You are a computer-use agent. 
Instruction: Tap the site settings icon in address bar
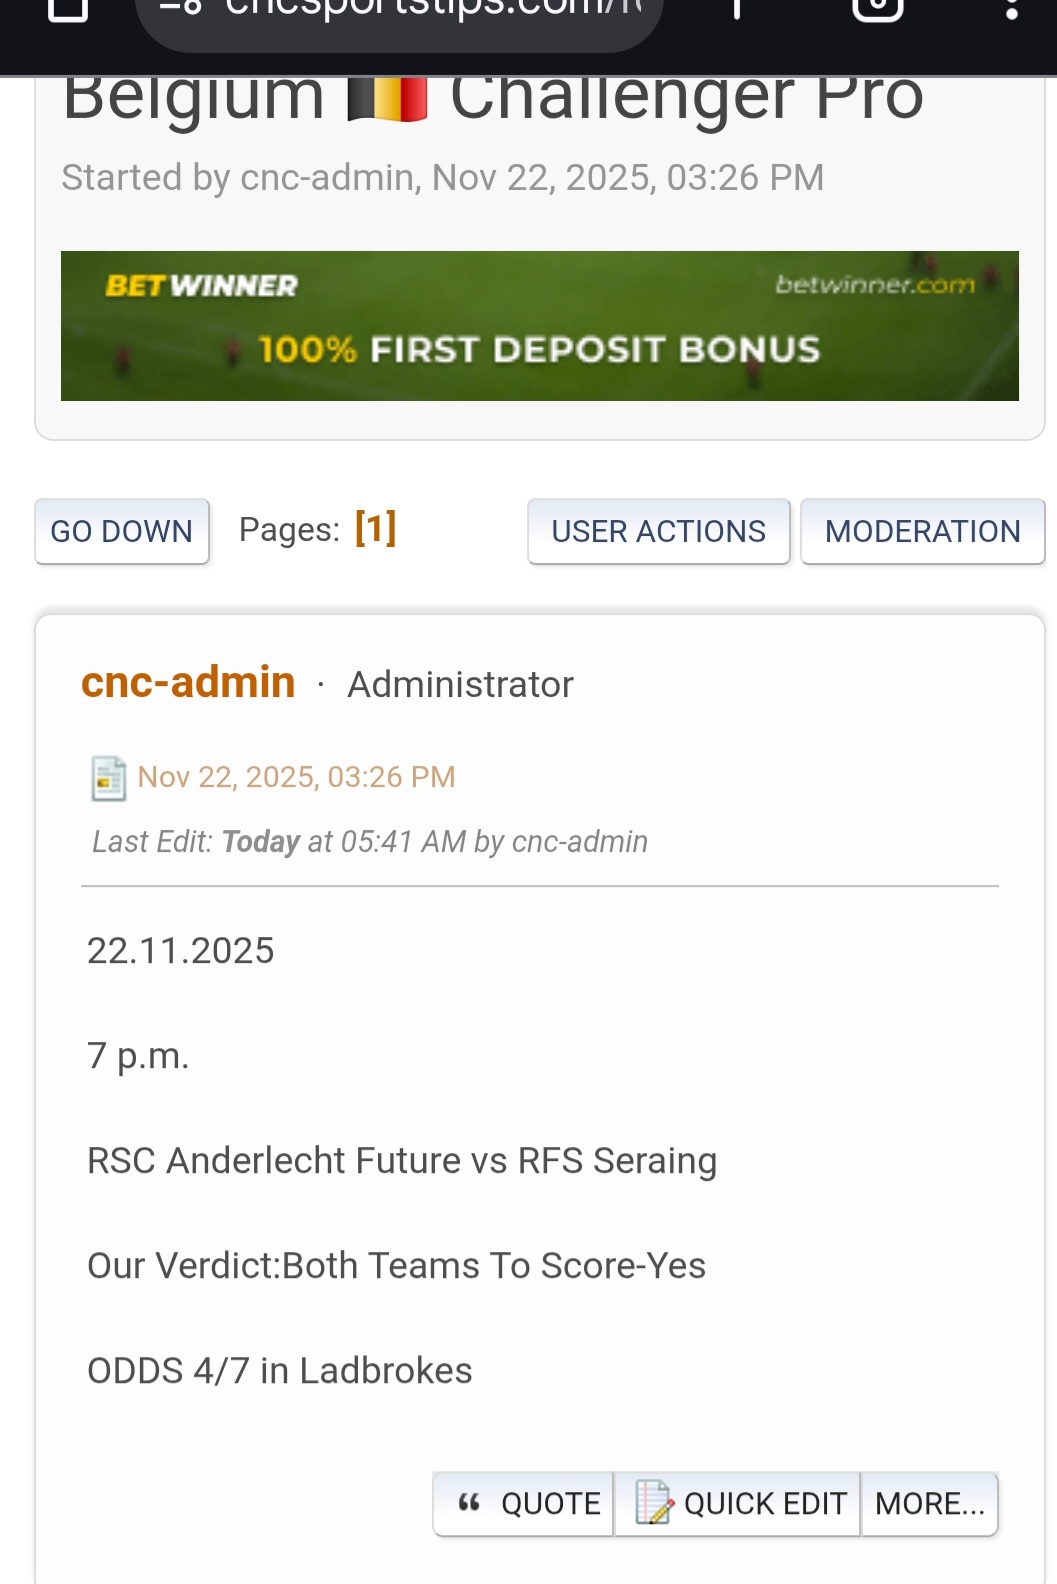click(181, 8)
